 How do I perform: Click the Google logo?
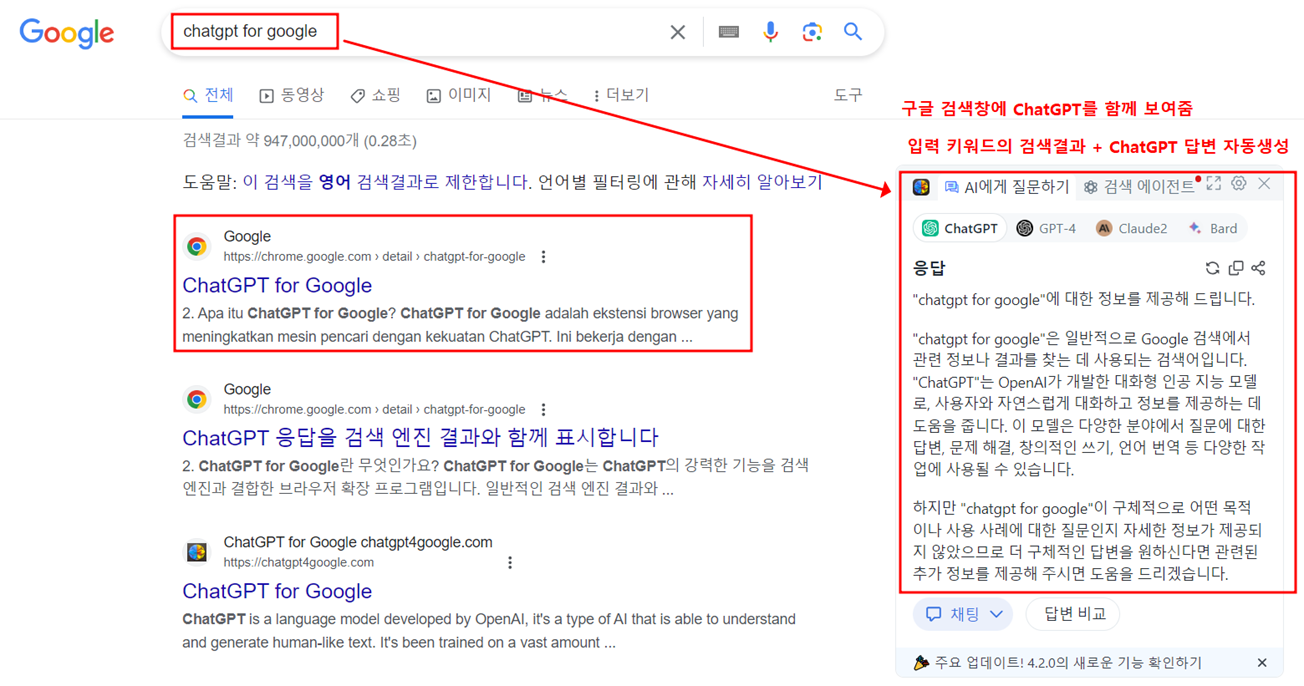[x=67, y=32]
